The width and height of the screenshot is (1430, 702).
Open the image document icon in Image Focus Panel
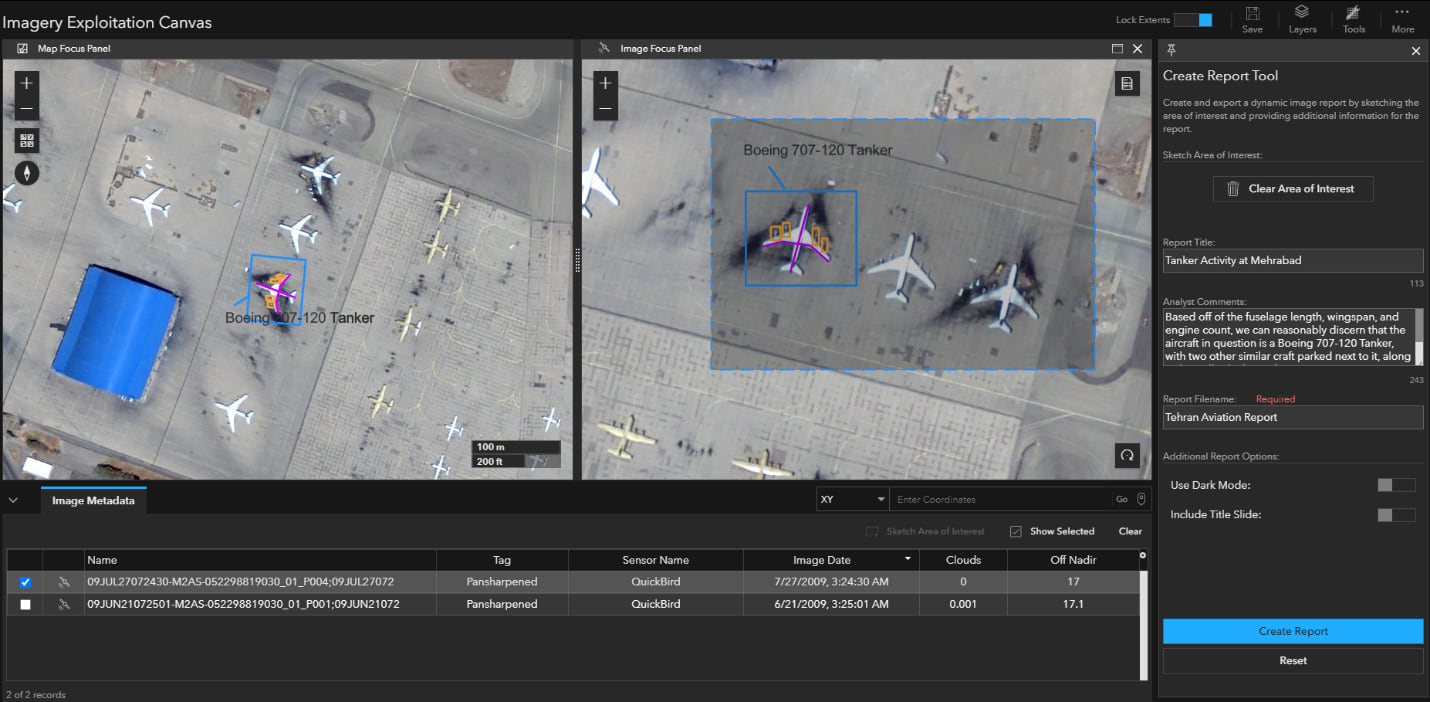point(1127,84)
